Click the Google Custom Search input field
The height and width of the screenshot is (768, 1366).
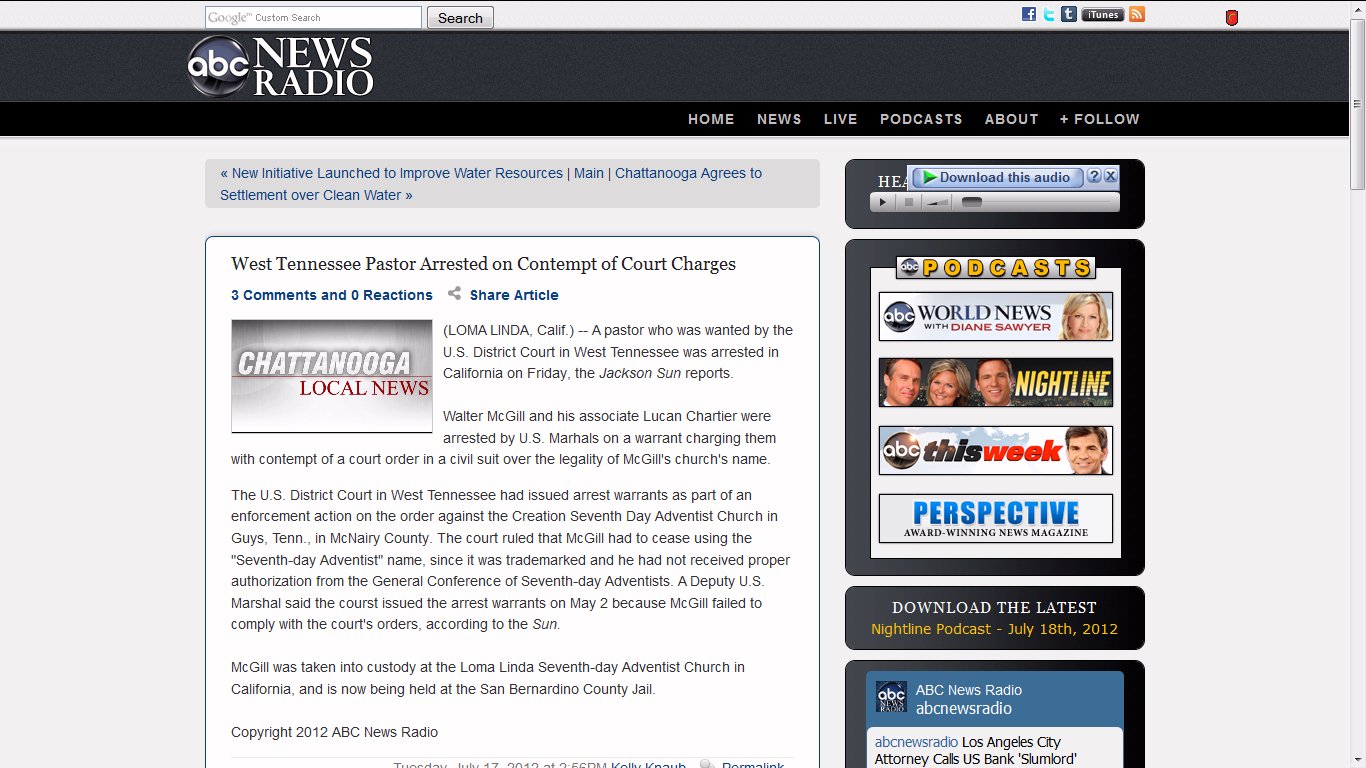pyautogui.click(x=314, y=18)
